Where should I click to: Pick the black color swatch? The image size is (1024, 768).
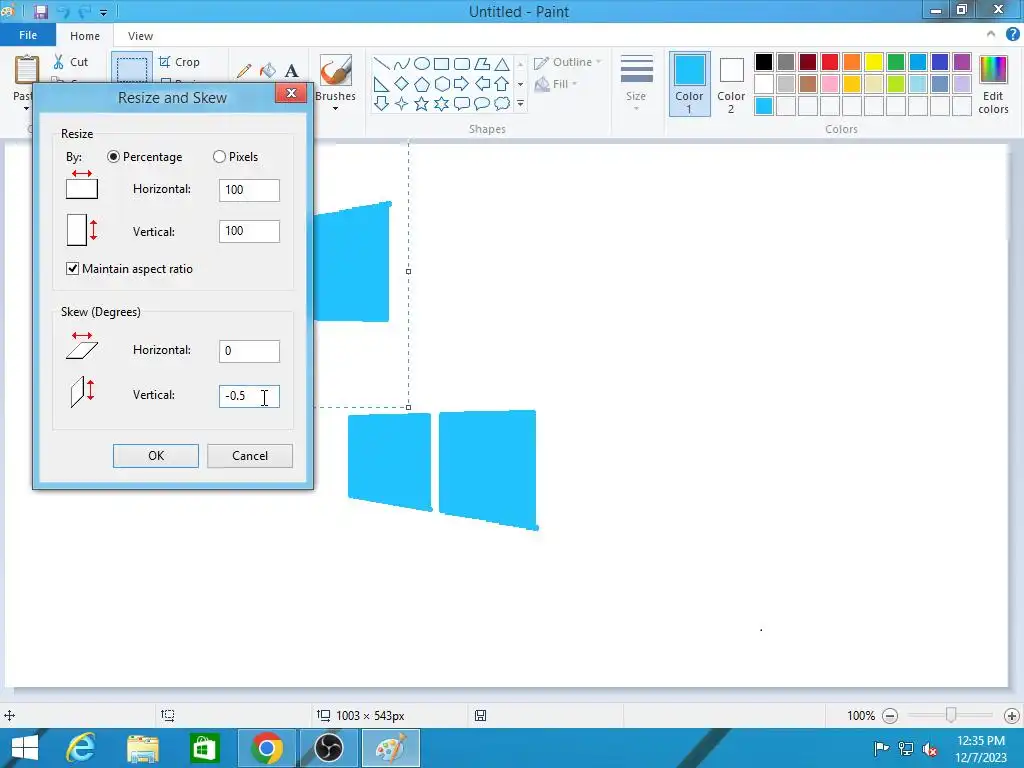764,62
